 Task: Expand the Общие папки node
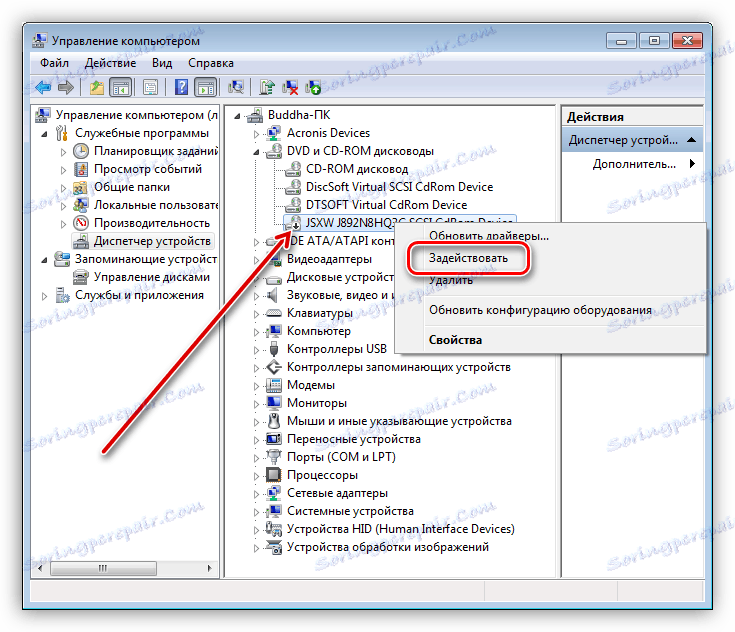click(x=63, y=188)
